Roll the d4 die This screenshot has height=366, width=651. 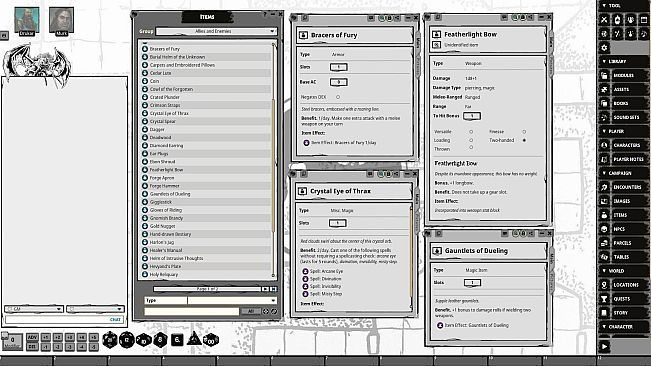tap(194, 339)
